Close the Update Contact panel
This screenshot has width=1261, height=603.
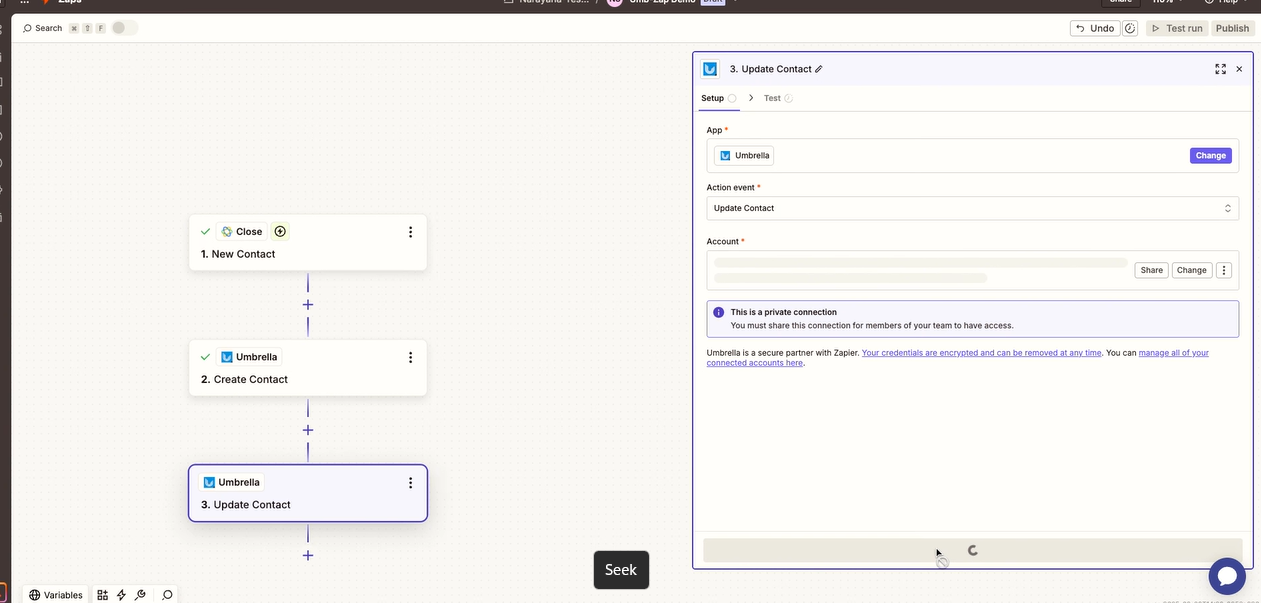pyautogui.click(x=1239, y=69)
